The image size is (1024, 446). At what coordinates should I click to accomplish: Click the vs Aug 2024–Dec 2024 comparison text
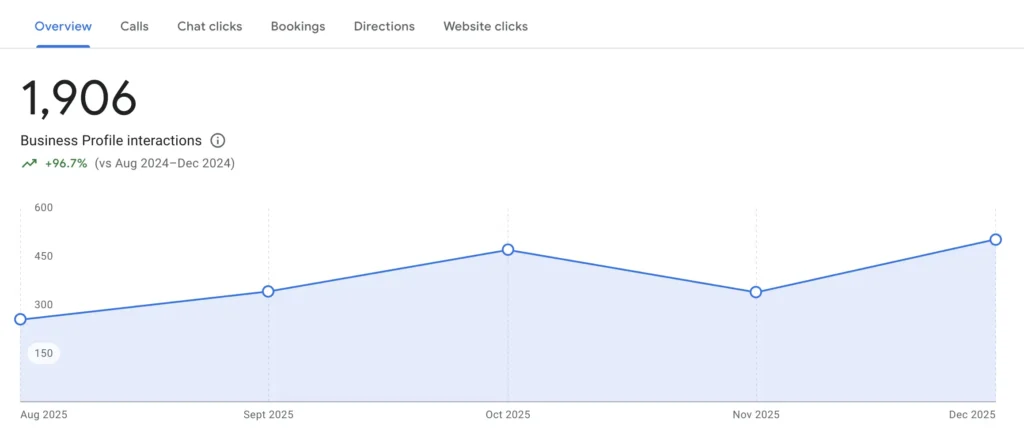tap(165, 163)
